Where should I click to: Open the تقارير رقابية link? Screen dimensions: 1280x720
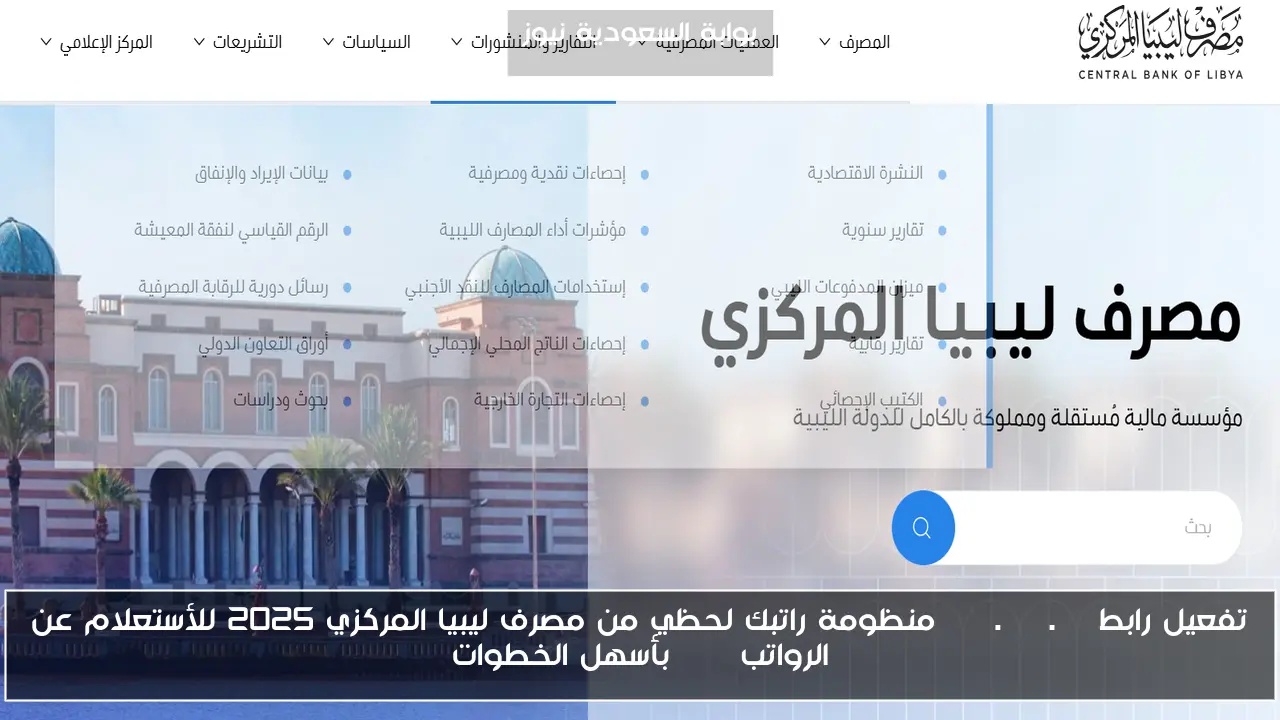coord(886,344)
